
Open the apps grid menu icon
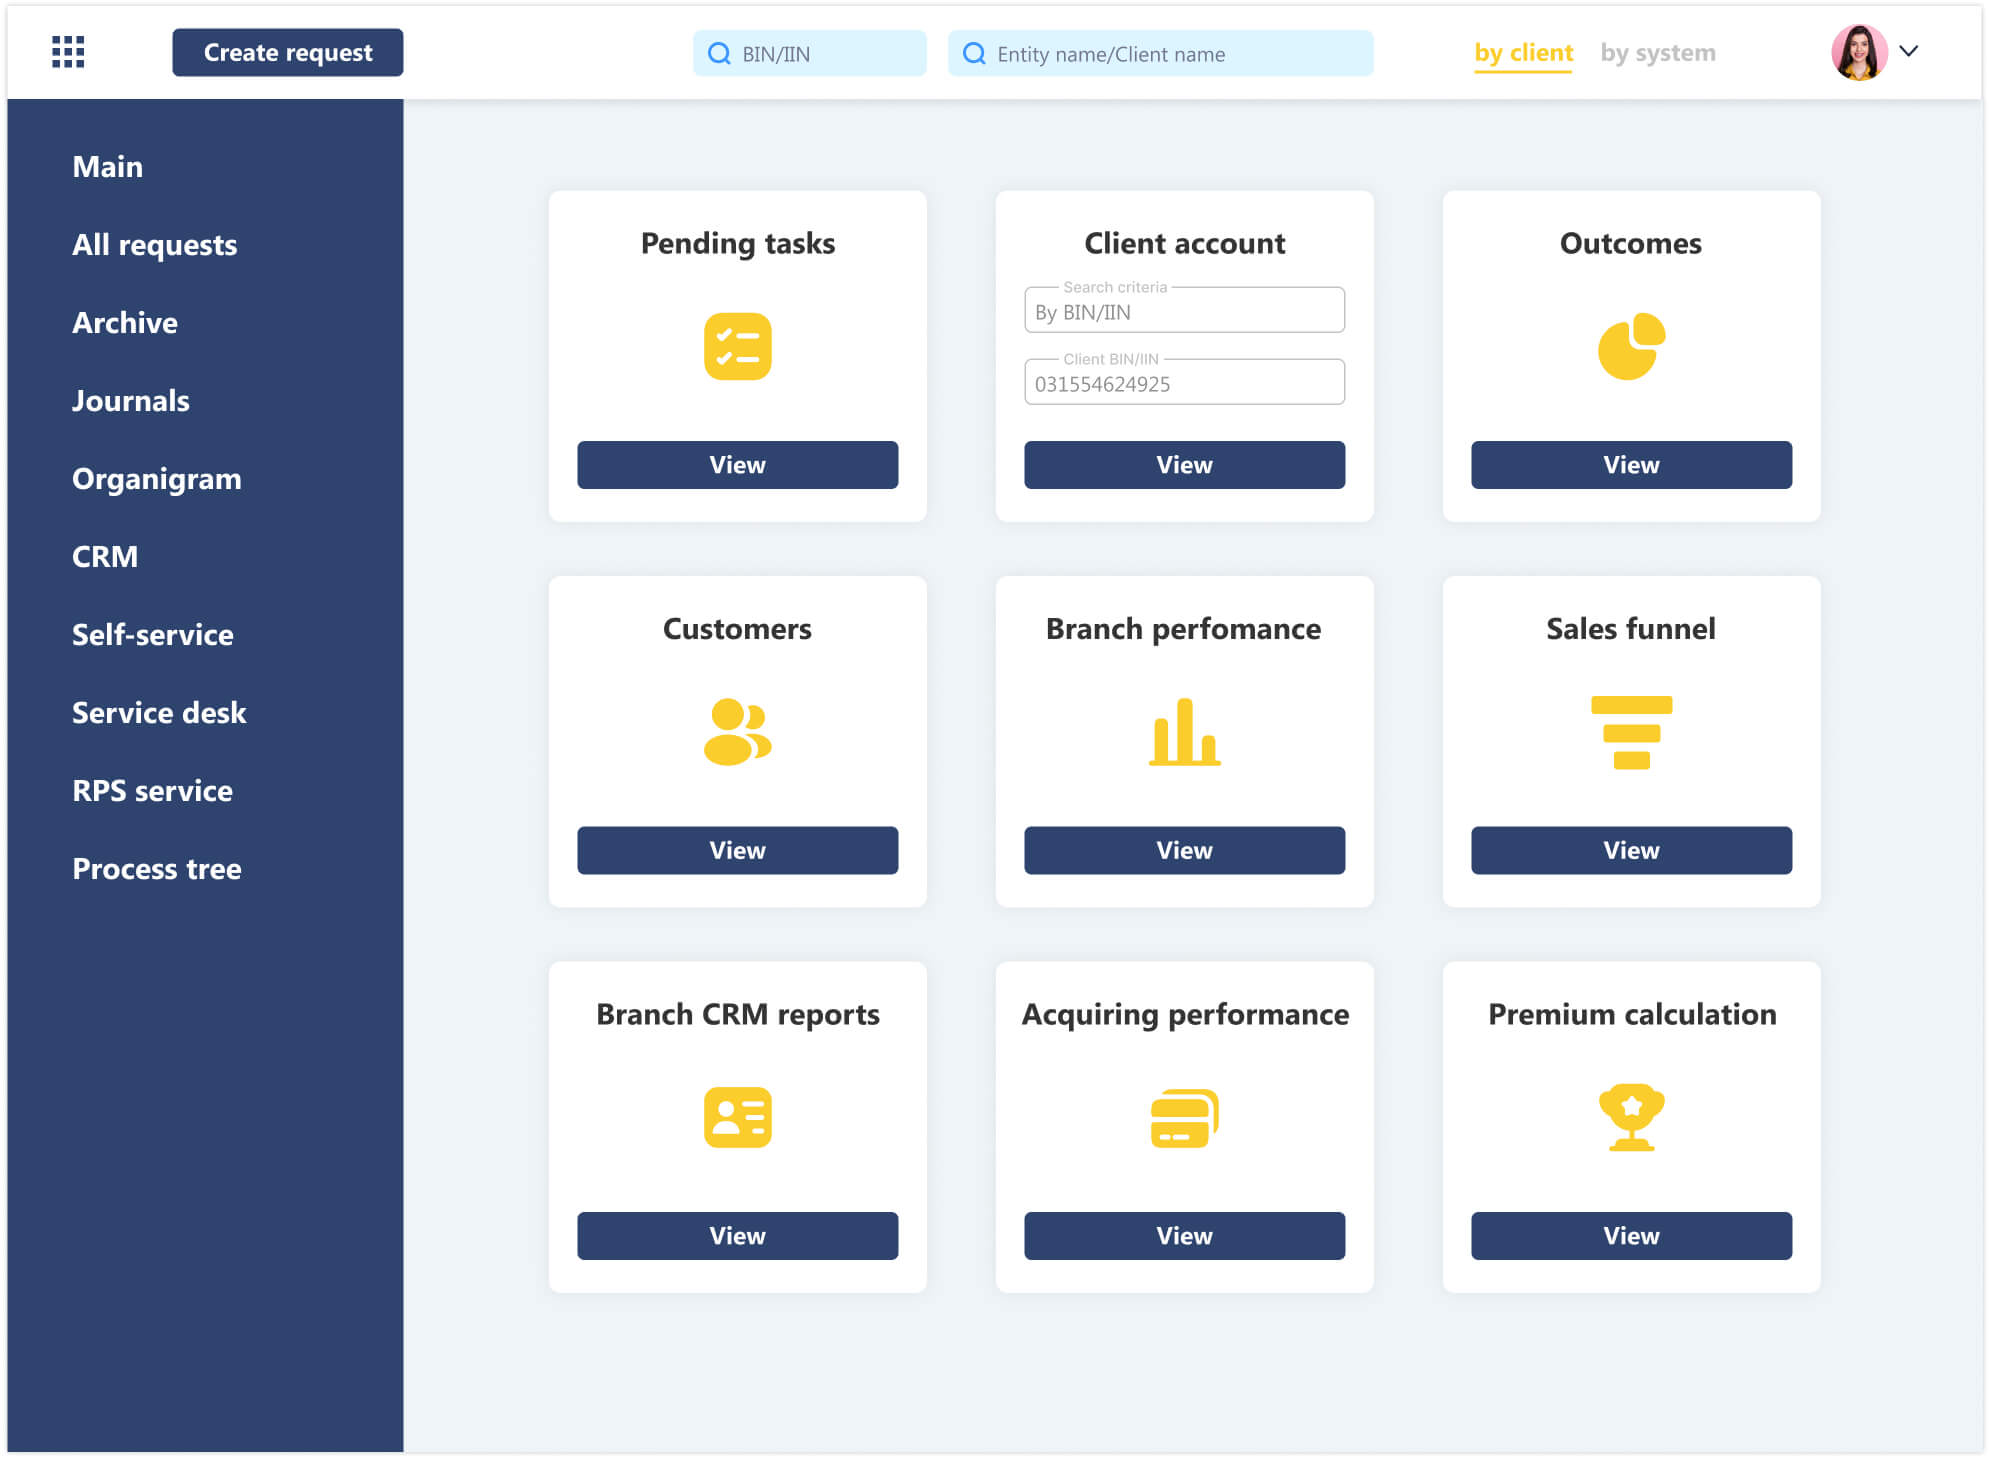67,52
